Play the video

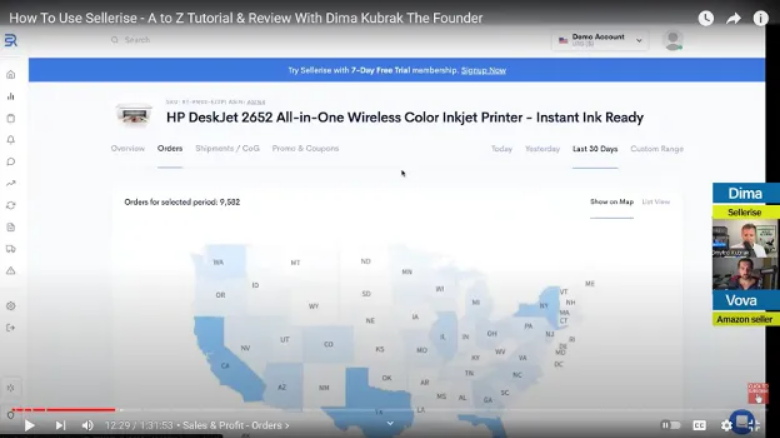click(29, 426)
